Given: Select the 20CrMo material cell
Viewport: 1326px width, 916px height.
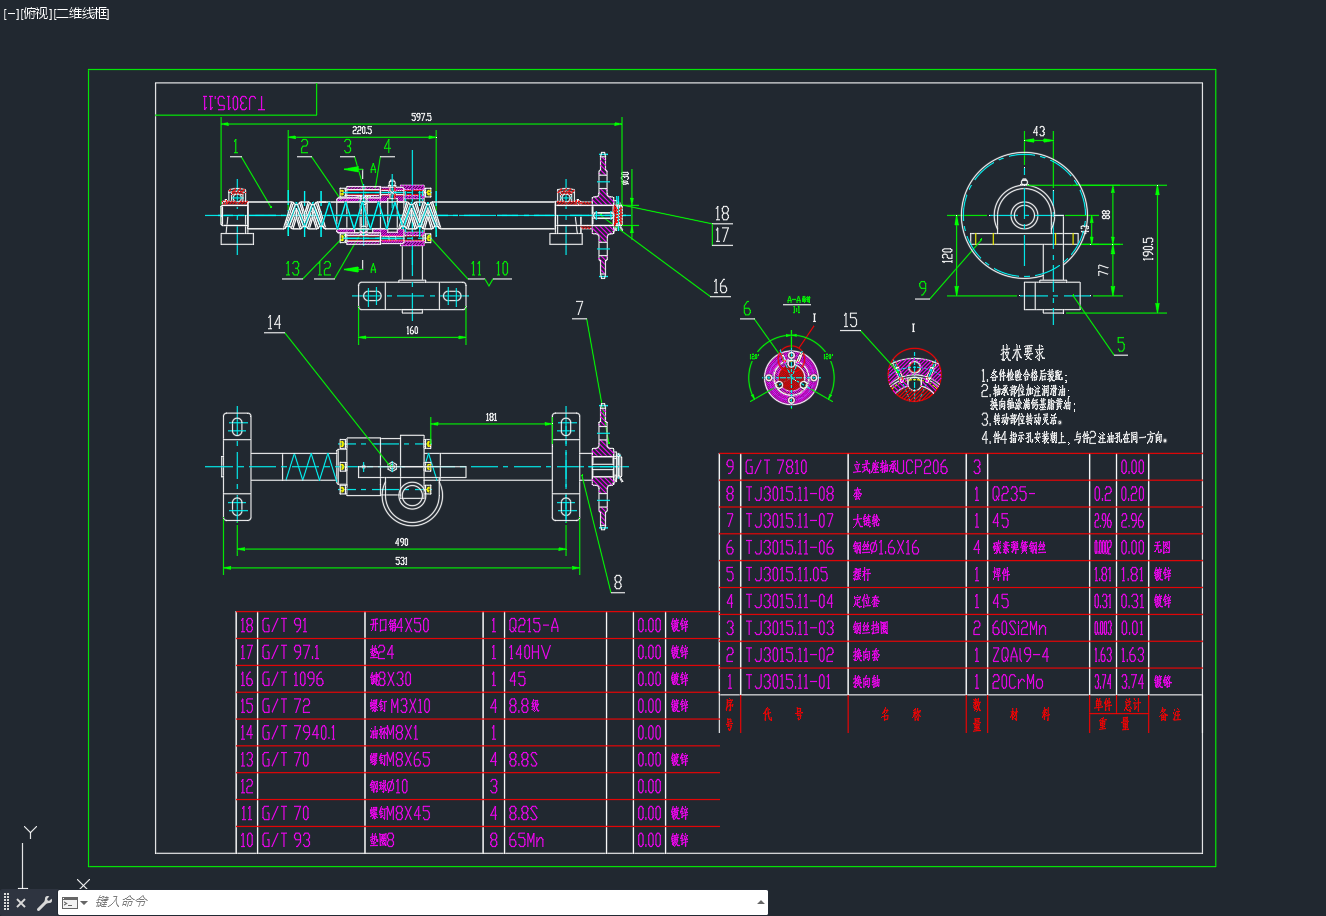Looking at the screenshot, I should click(x=1017, y=682).
